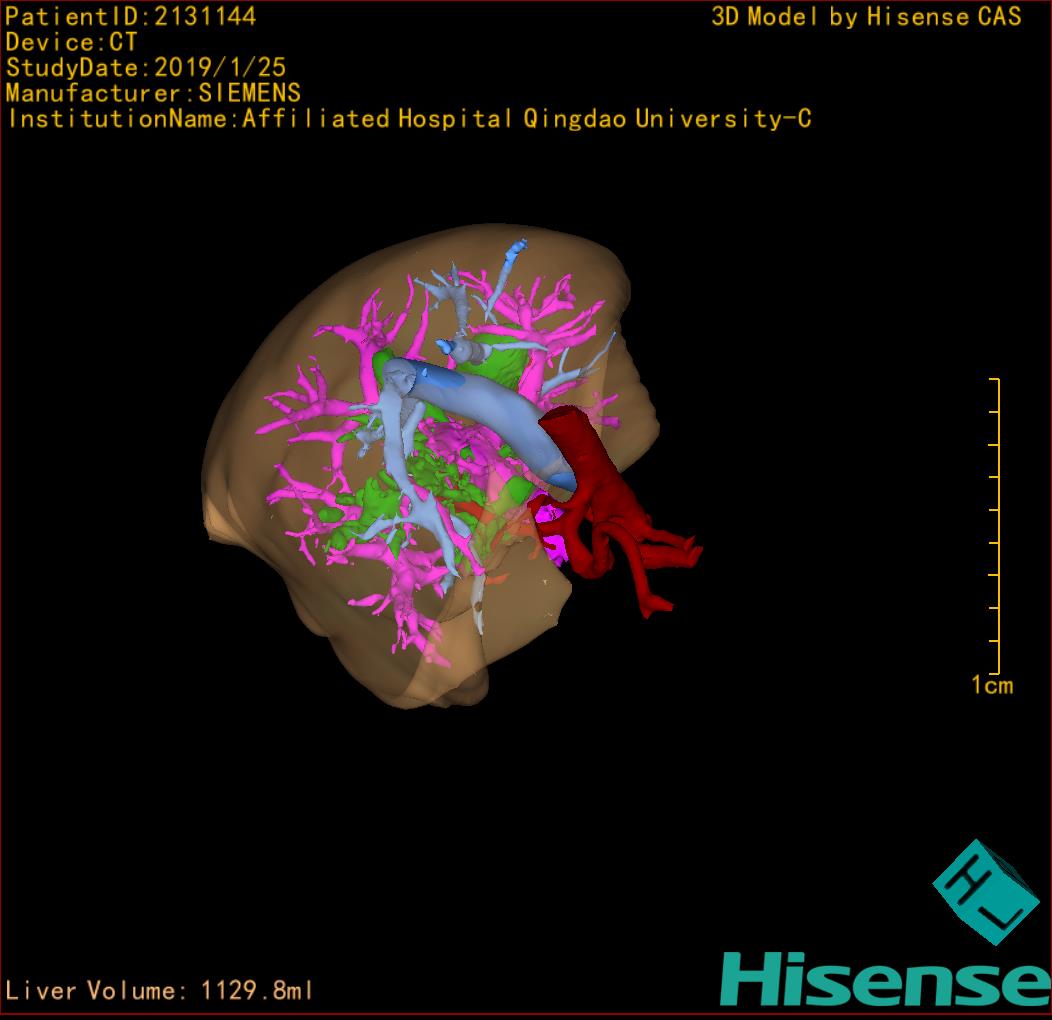Click the StudyDate:2019/1/25 label
The height and width of the screenshot is (1020, 1052).
[x=146, y=68]
